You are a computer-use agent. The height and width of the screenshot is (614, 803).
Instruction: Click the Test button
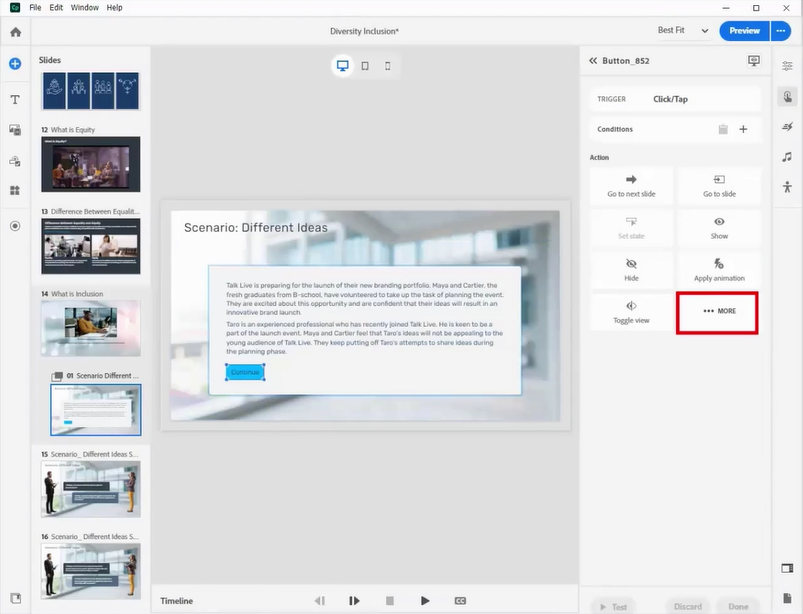(614, 607)
